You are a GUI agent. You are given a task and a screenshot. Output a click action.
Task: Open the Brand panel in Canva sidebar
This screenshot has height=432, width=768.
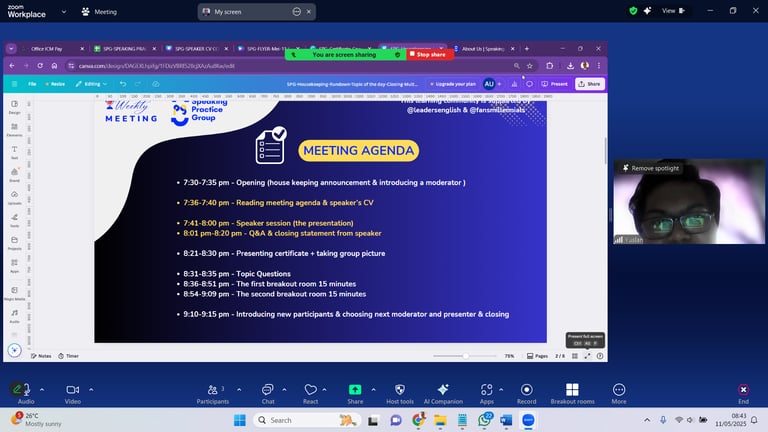click(14, 174)
